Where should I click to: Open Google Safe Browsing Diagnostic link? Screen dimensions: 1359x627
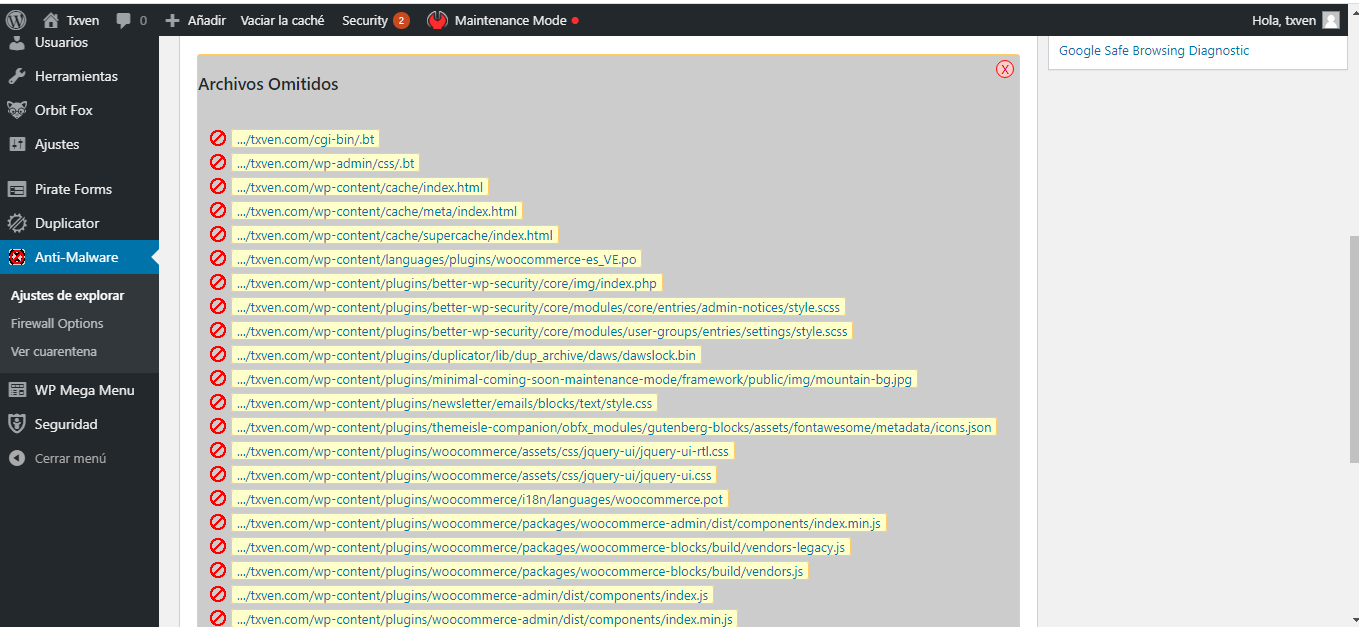pyautogui.click(x=1154, y=50)
